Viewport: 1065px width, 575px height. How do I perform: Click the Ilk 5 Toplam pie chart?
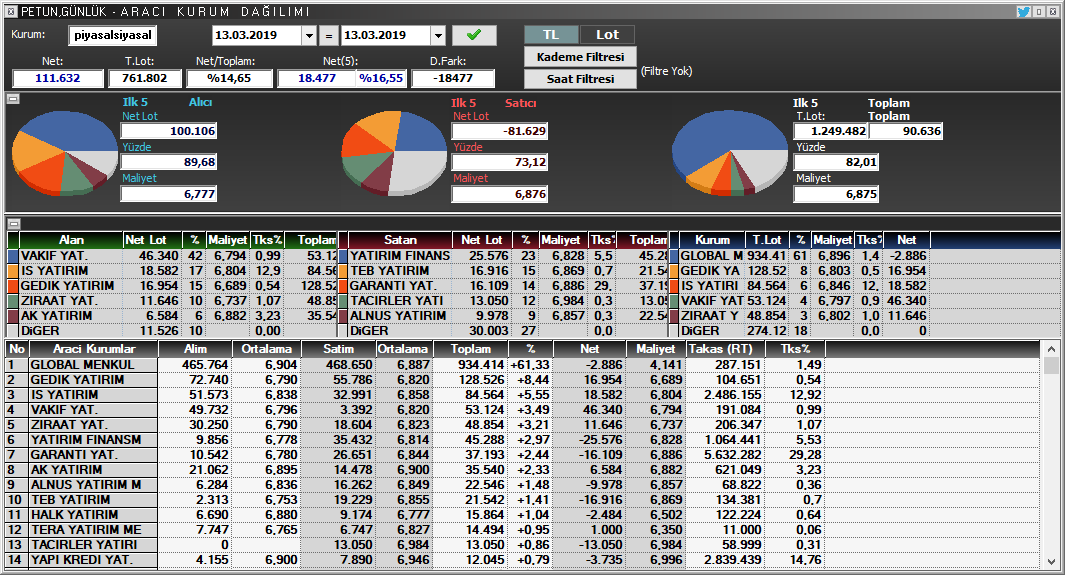(729, 152)
